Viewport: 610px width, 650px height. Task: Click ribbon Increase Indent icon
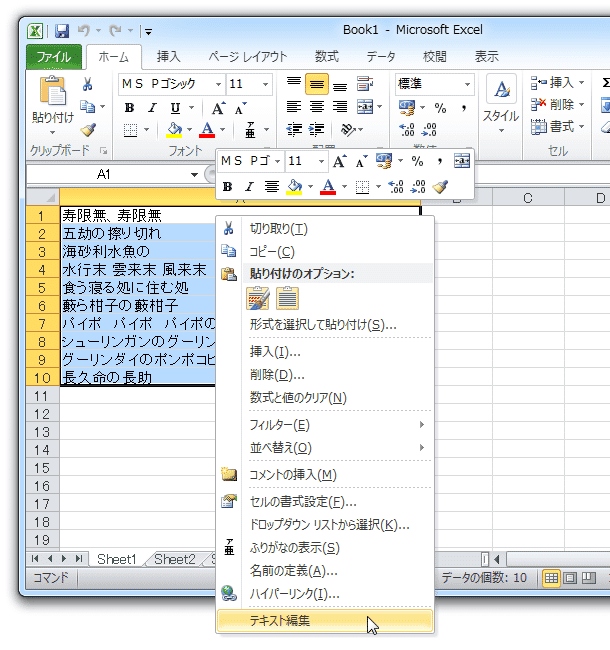pyautogui.click(x=317, y=130)
